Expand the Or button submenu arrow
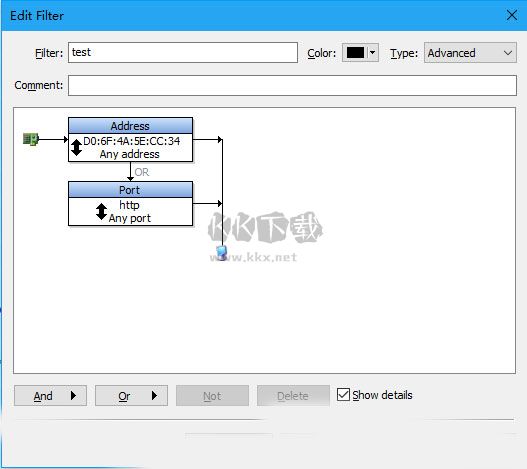Screen dimensions: 527x469 [154, 395]
